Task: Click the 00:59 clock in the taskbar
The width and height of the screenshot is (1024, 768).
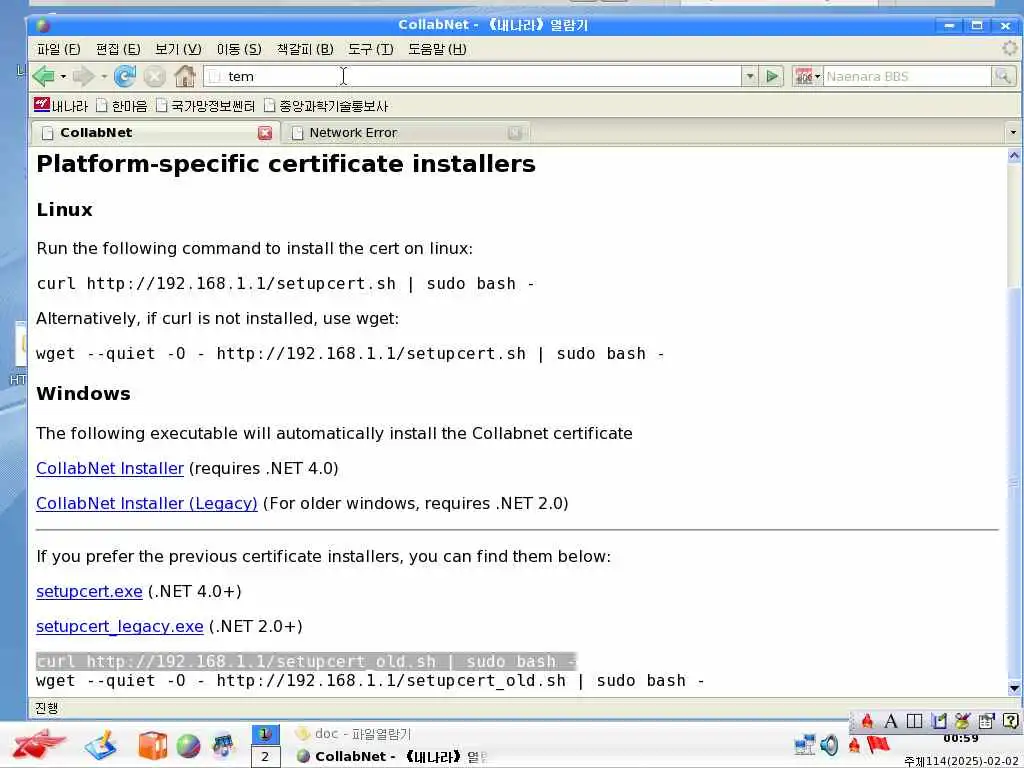Action: (961, 739)
